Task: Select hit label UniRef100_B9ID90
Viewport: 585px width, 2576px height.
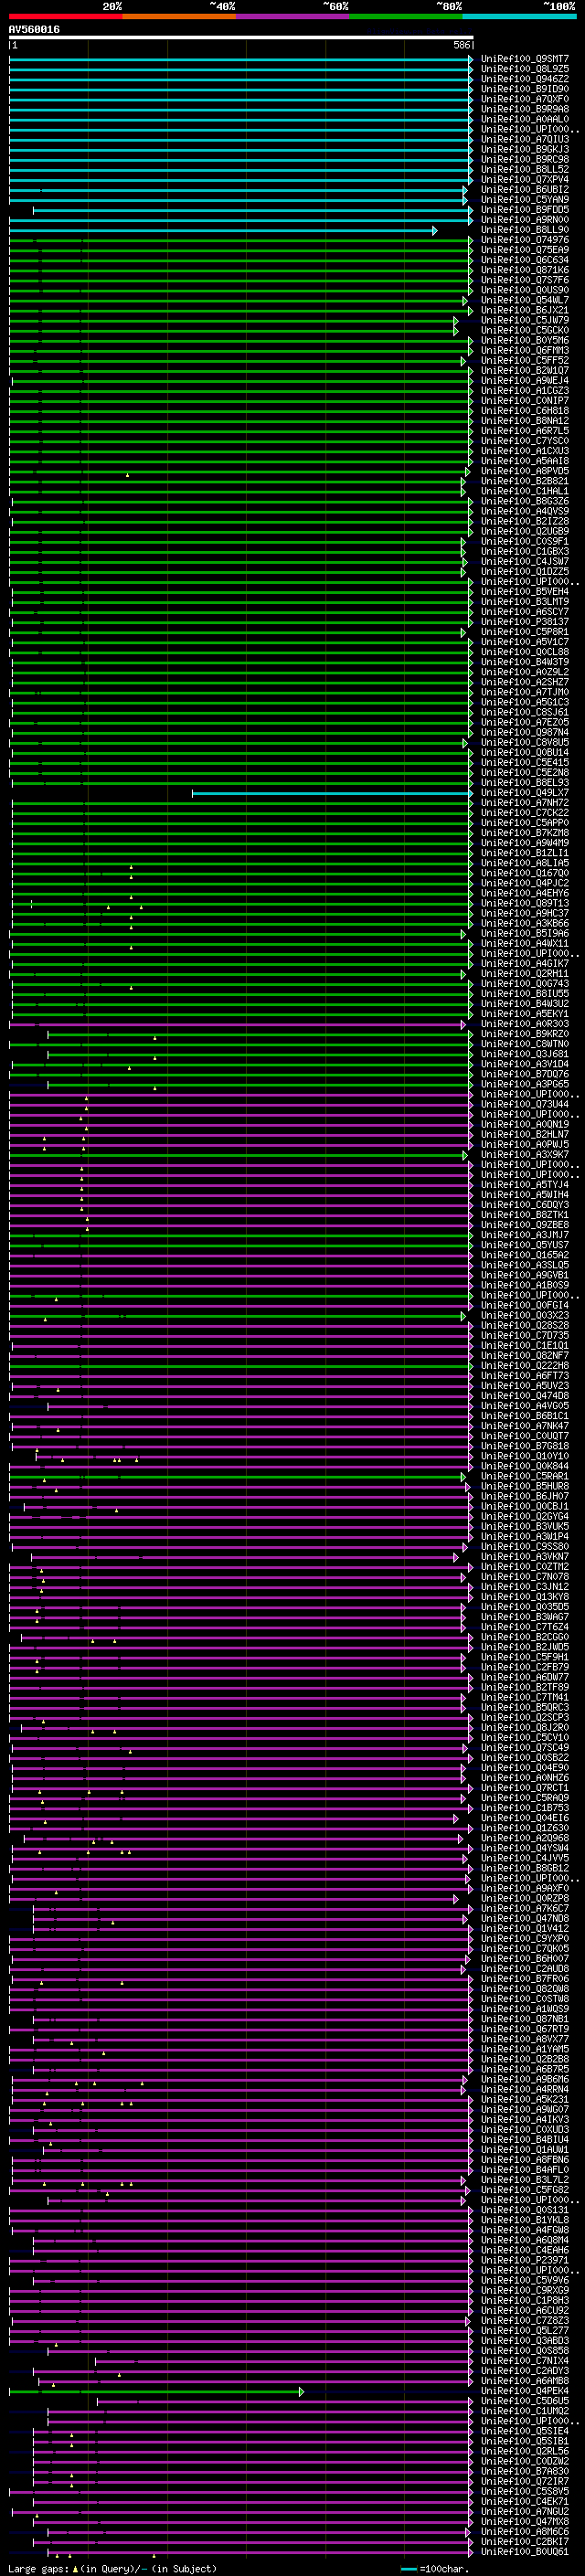Action: [x=525, y=89]
